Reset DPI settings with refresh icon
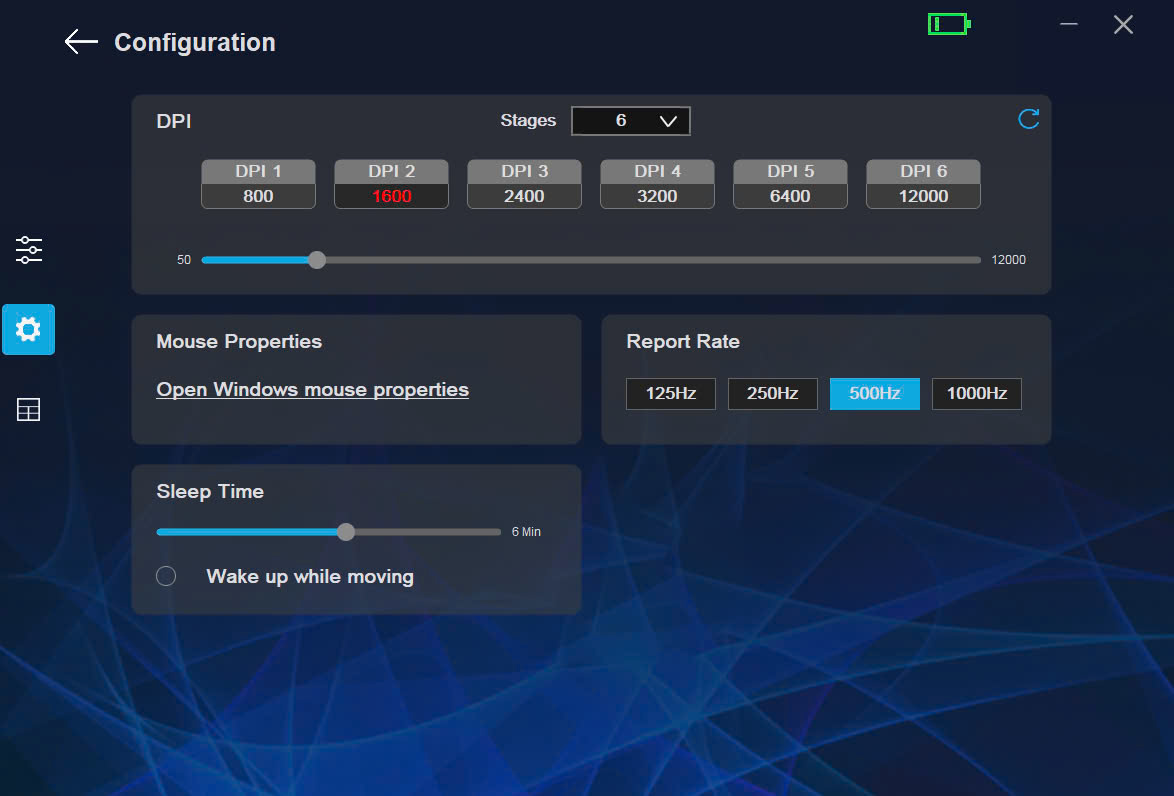1174x796 pixels. [1028, 120]
